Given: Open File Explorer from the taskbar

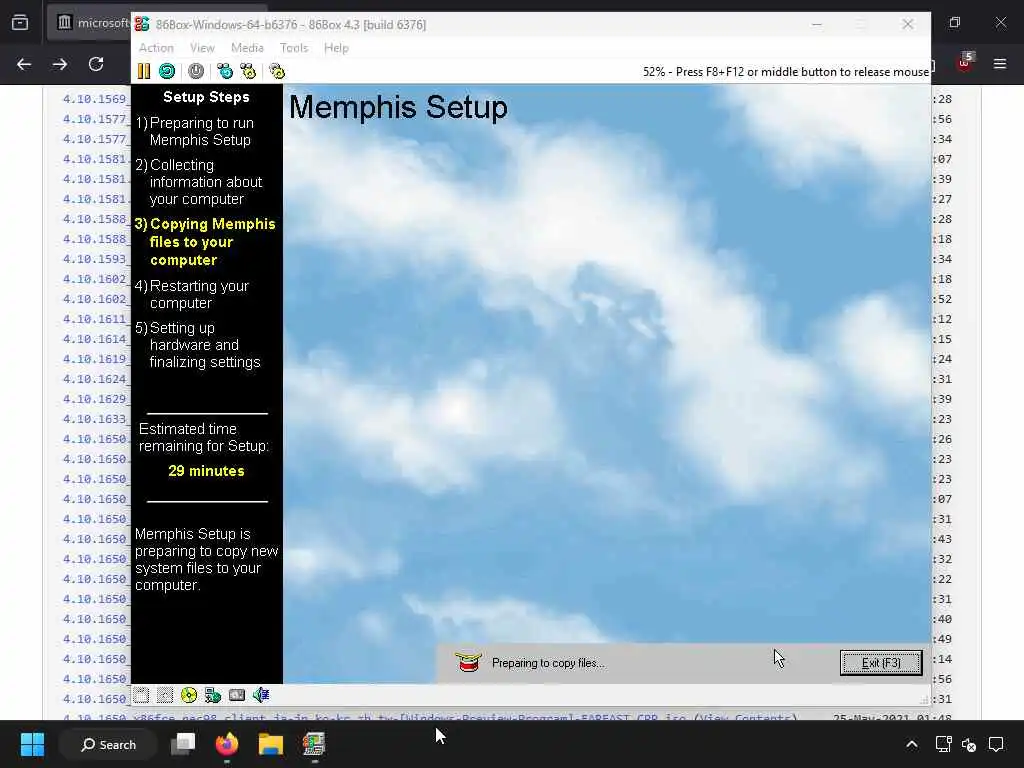Looking at the screenshot, I should click(270, 744).
